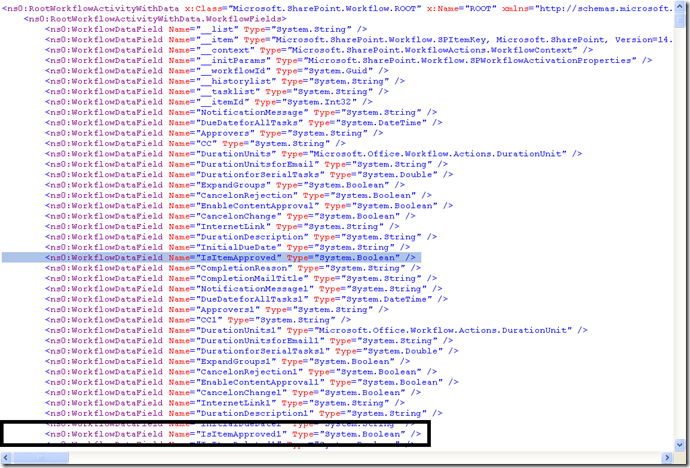Screen dimensions: 690x468
Task: Select the "DueDateforAllTasks" DateTime line
Action: point(243,123)
